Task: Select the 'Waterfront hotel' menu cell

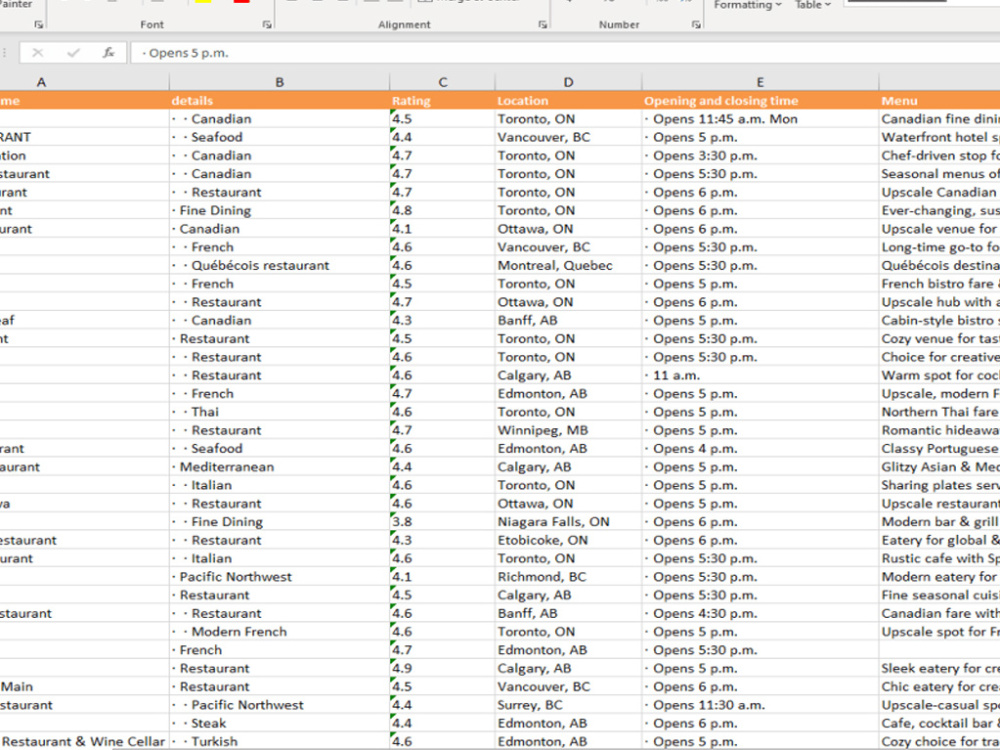Action: [939, 137]
